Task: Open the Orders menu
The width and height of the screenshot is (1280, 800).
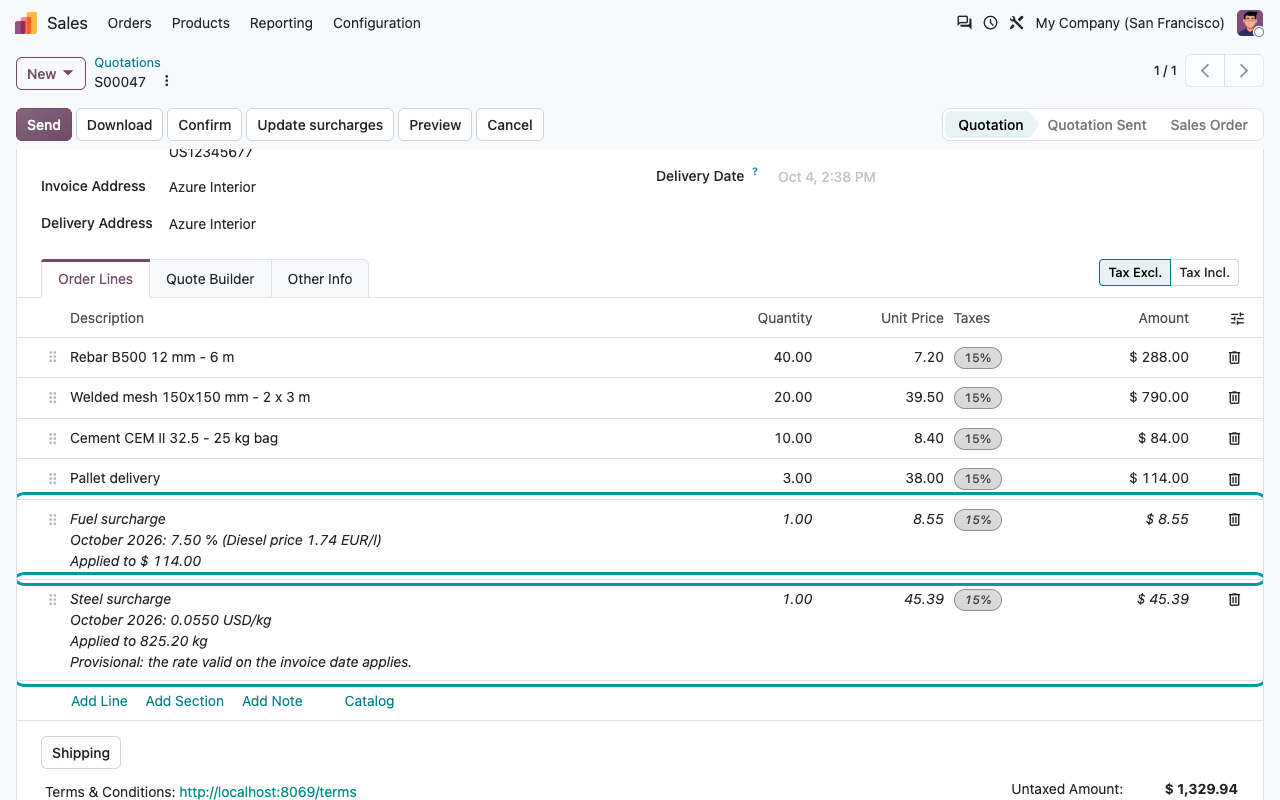Action: click(130, 23)
